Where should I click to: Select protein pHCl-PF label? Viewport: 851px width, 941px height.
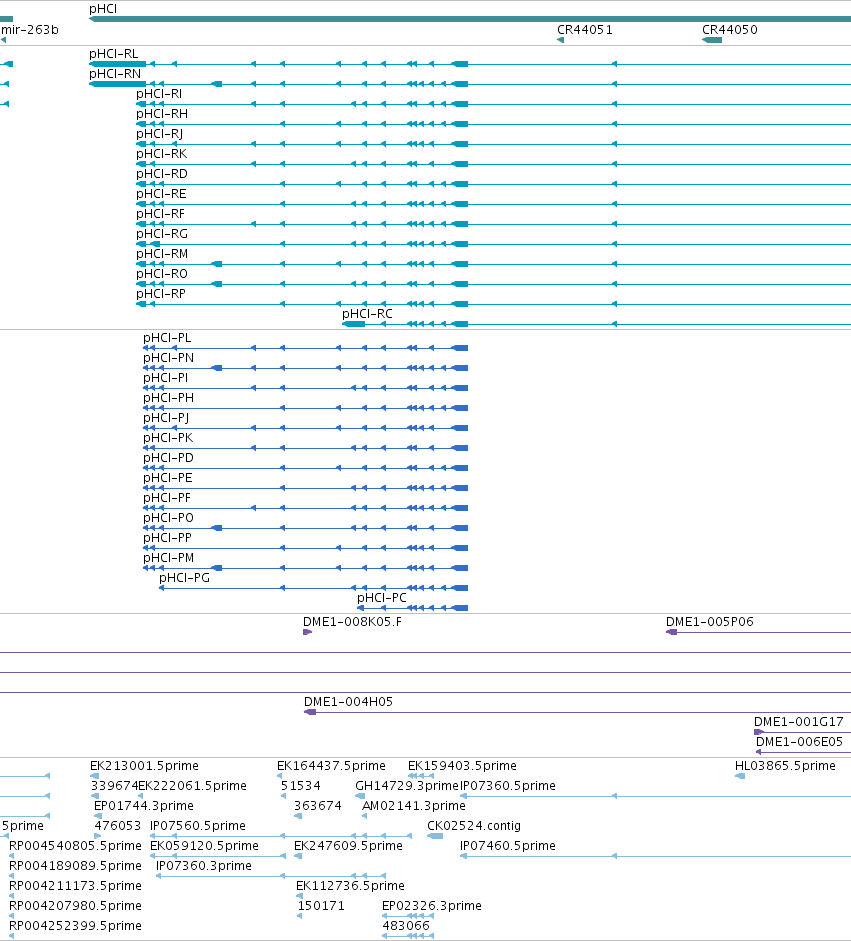tap(167, 498)
